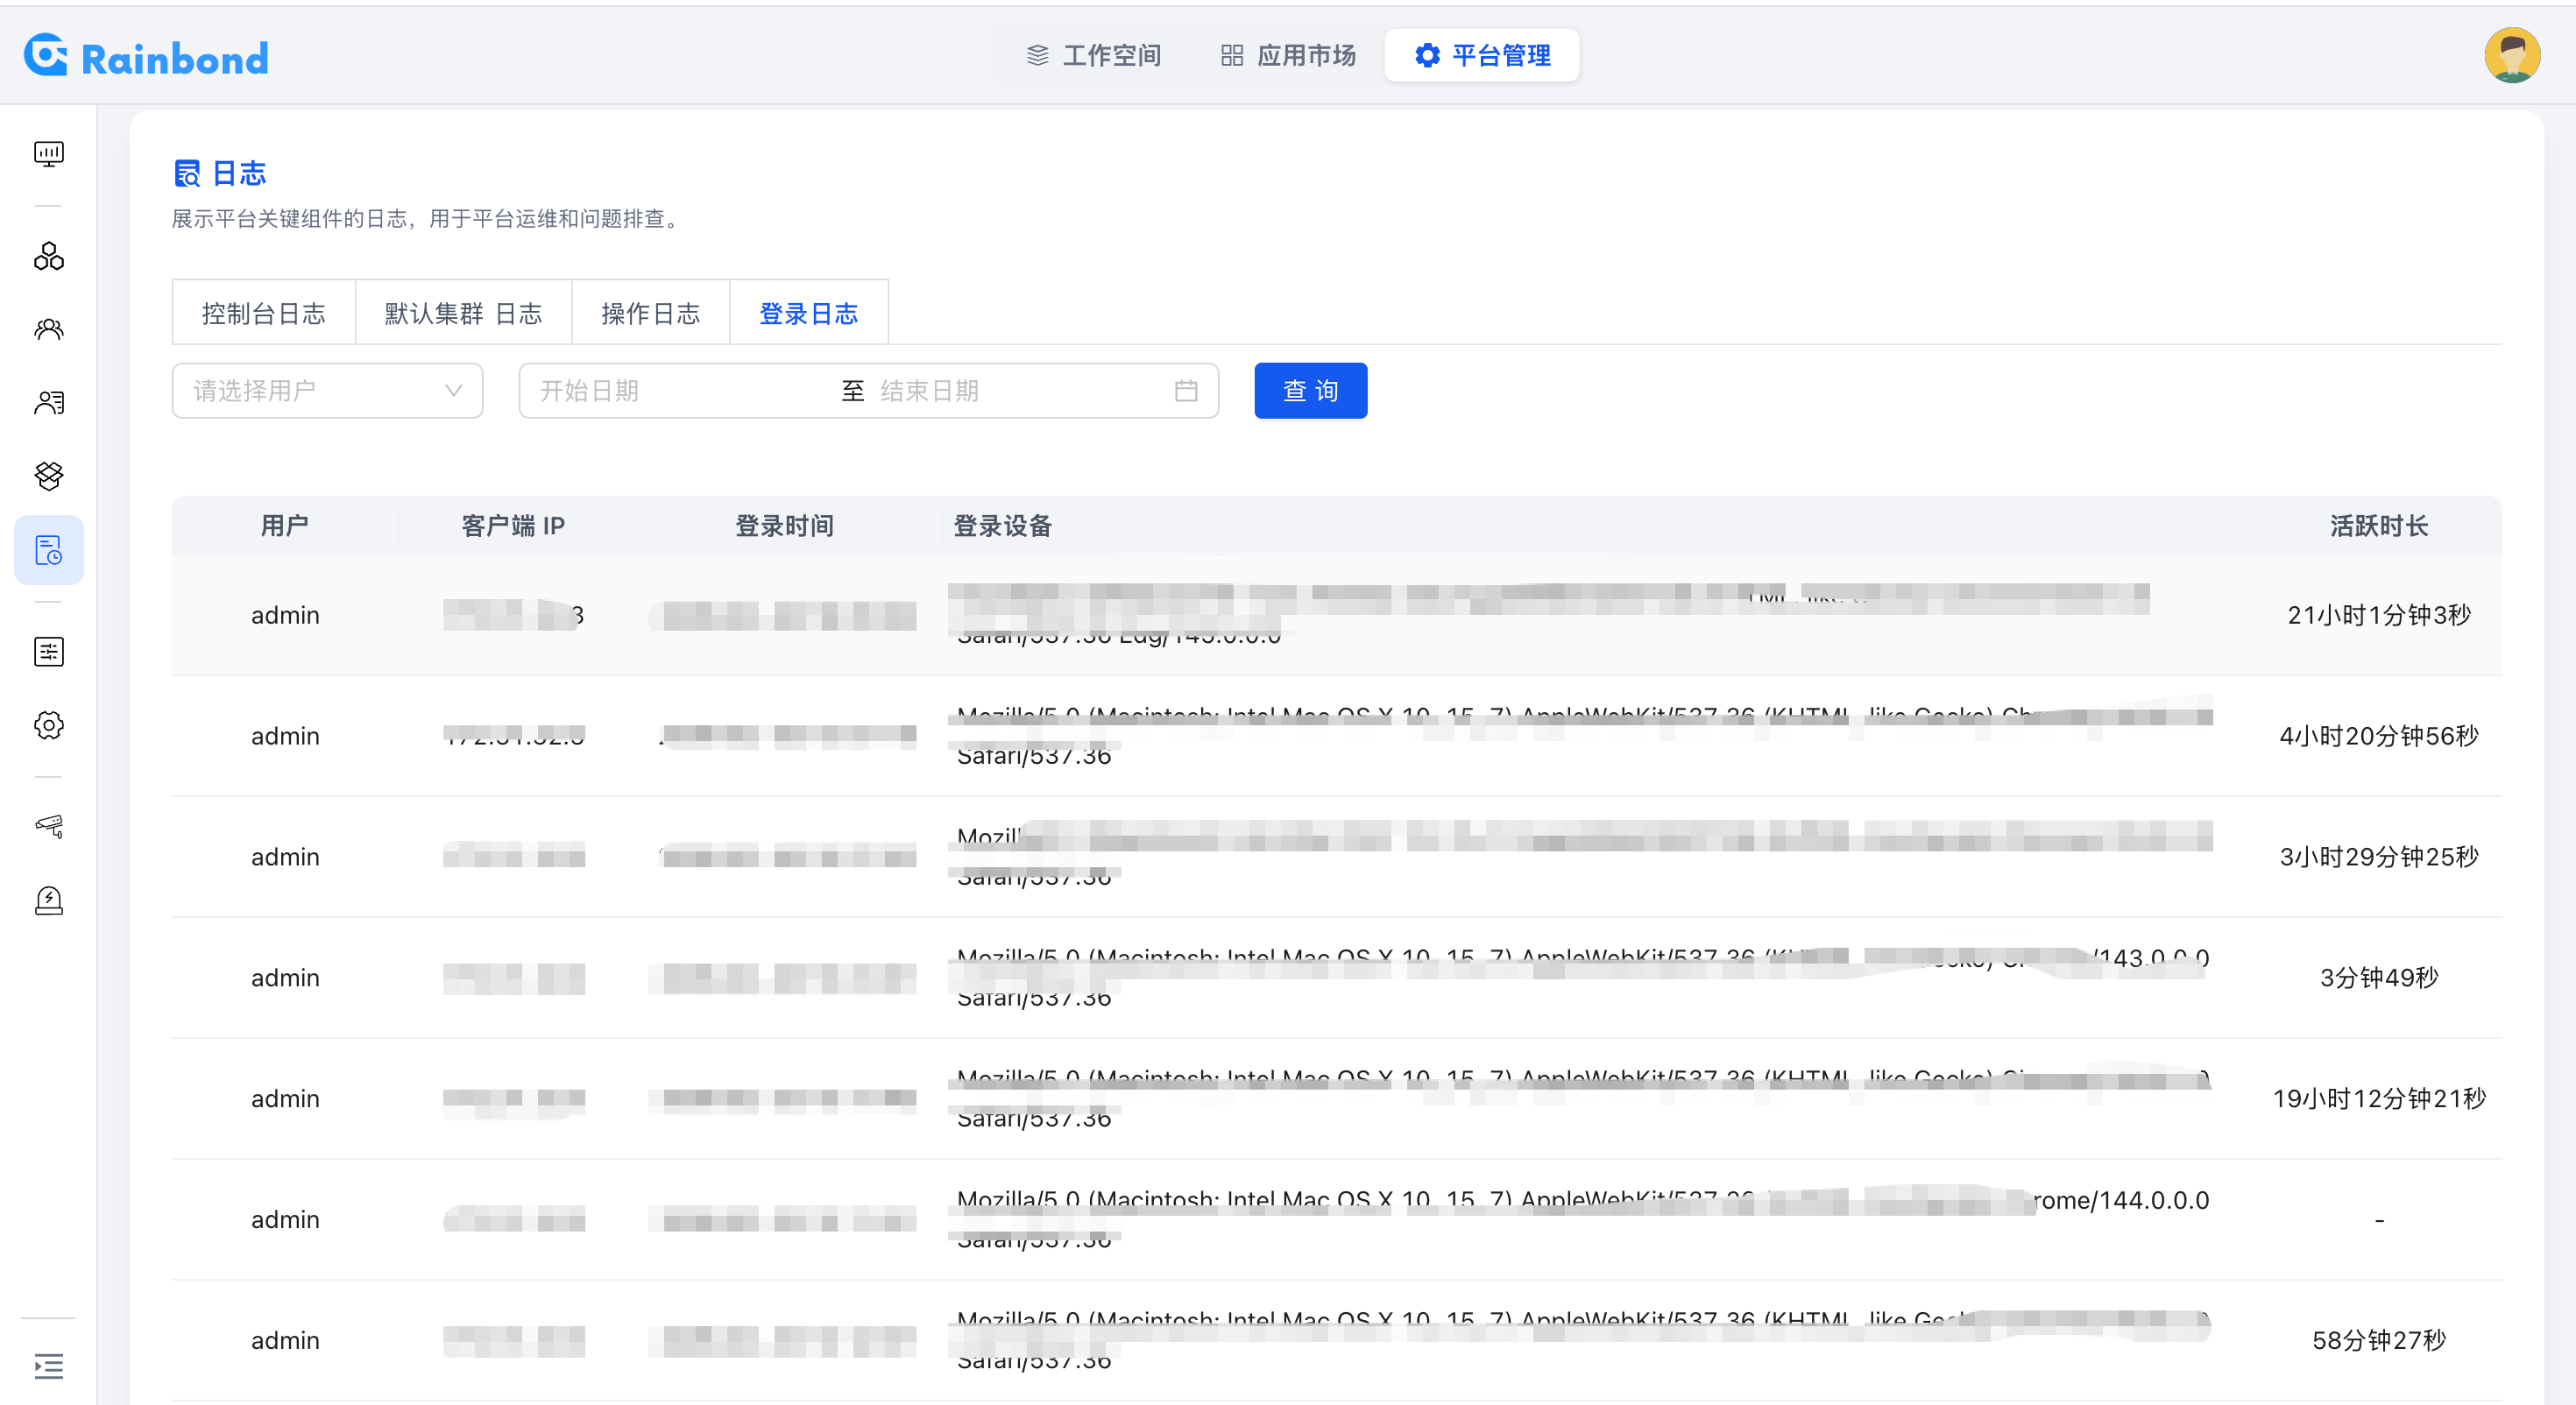This screenshot has width=2576, height=1405.
Task: Open the user list sidebar icon
Action: (x=48, y=402)
